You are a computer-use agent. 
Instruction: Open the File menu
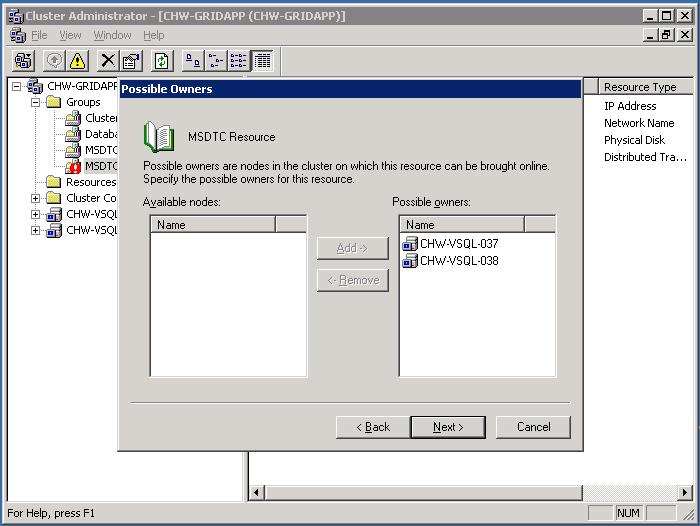pos(39,35)
